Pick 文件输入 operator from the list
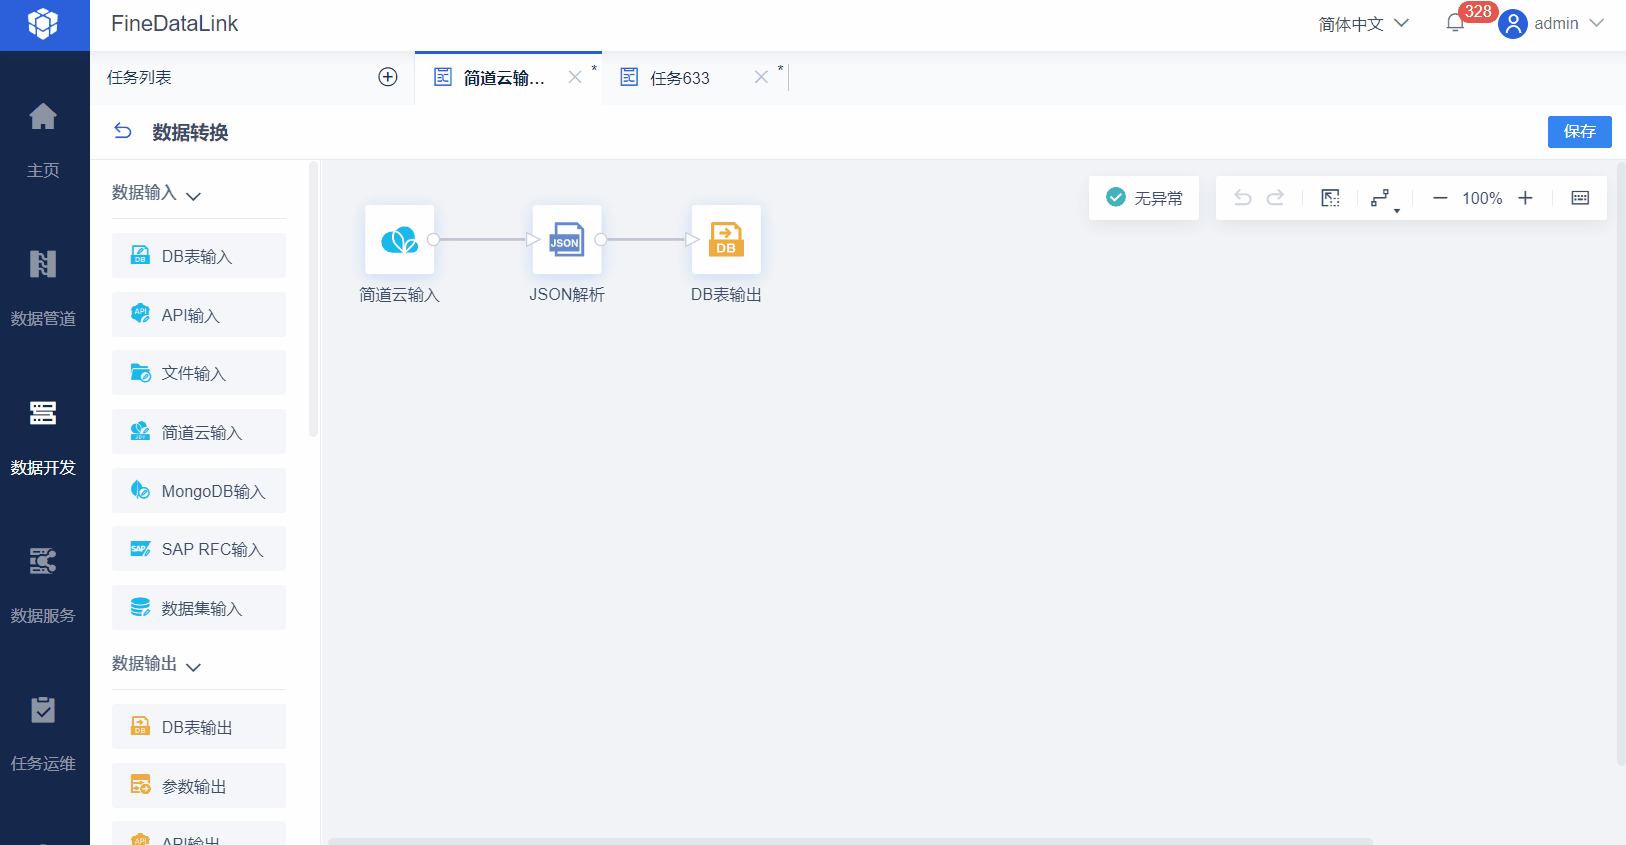Viewport: 1626px width, 845px height. (x=199, y=373)
